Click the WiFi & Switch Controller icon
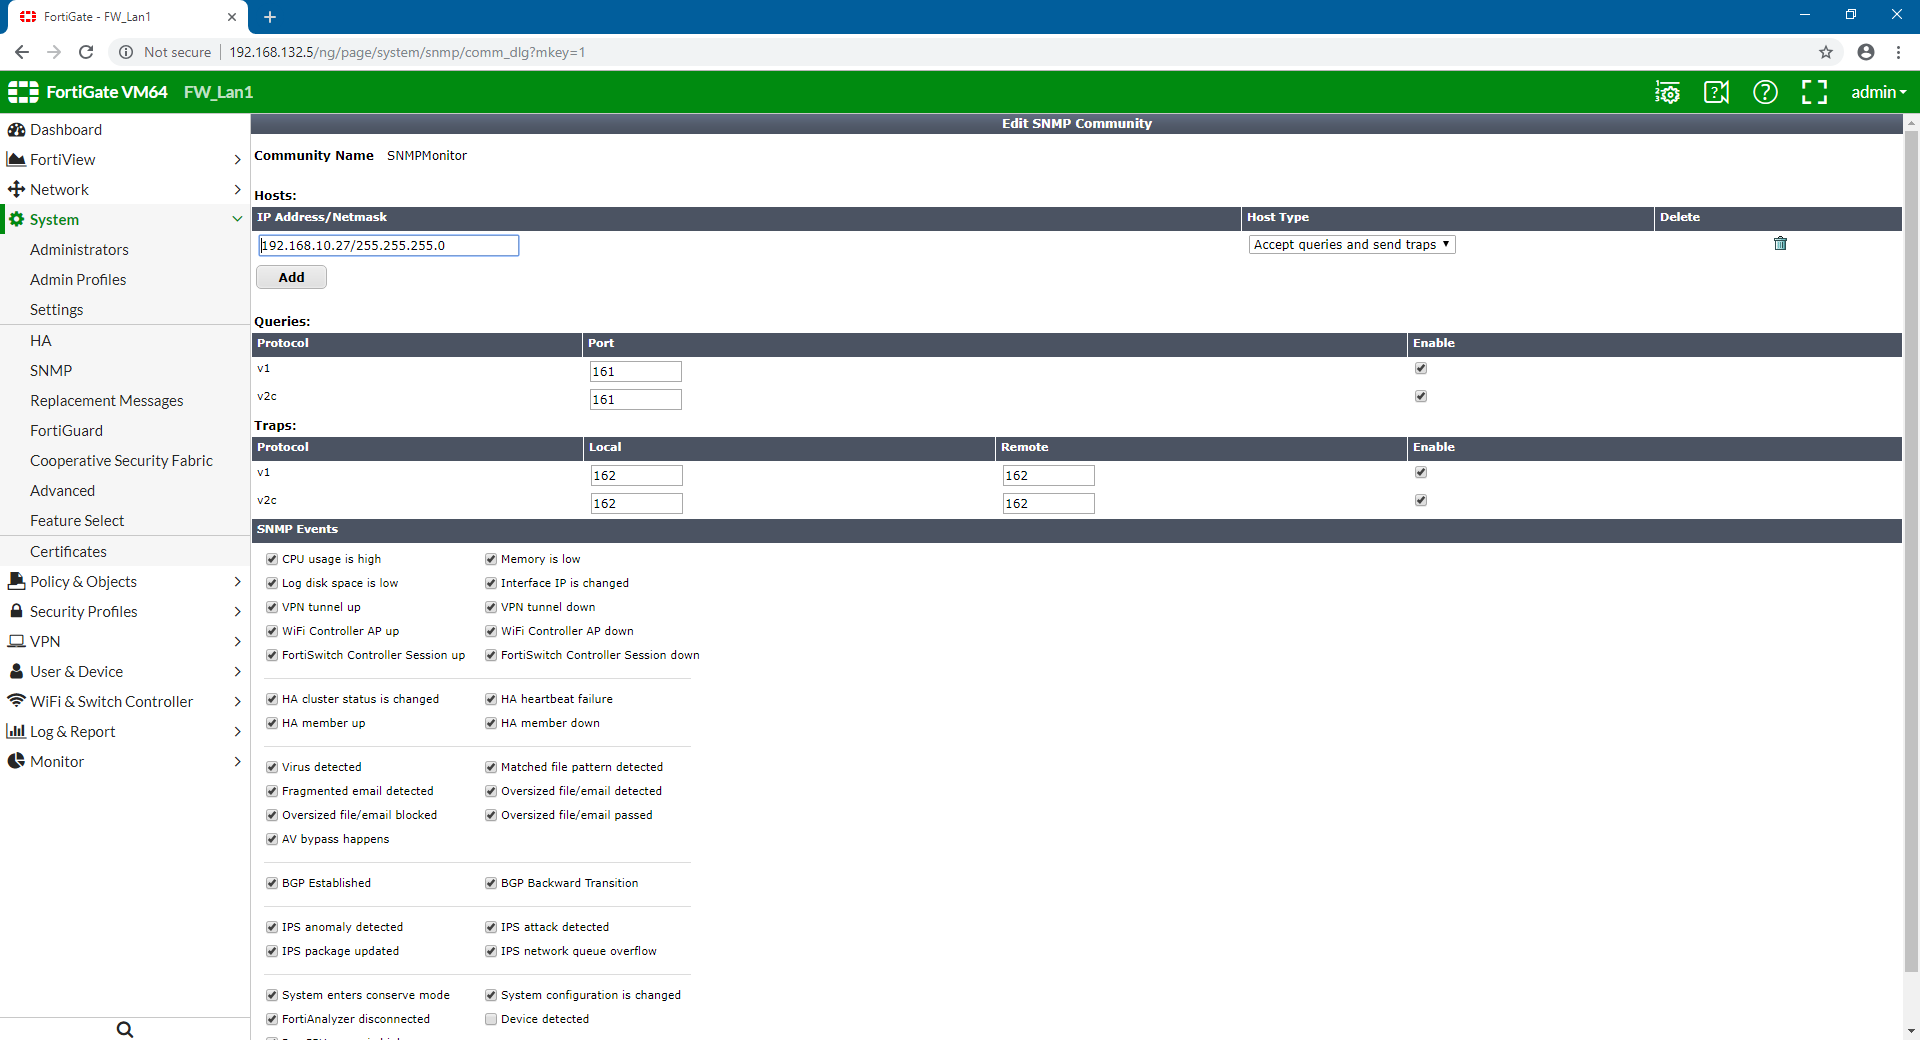This screenshot has width=1920, height=1040. coord(16,701)
